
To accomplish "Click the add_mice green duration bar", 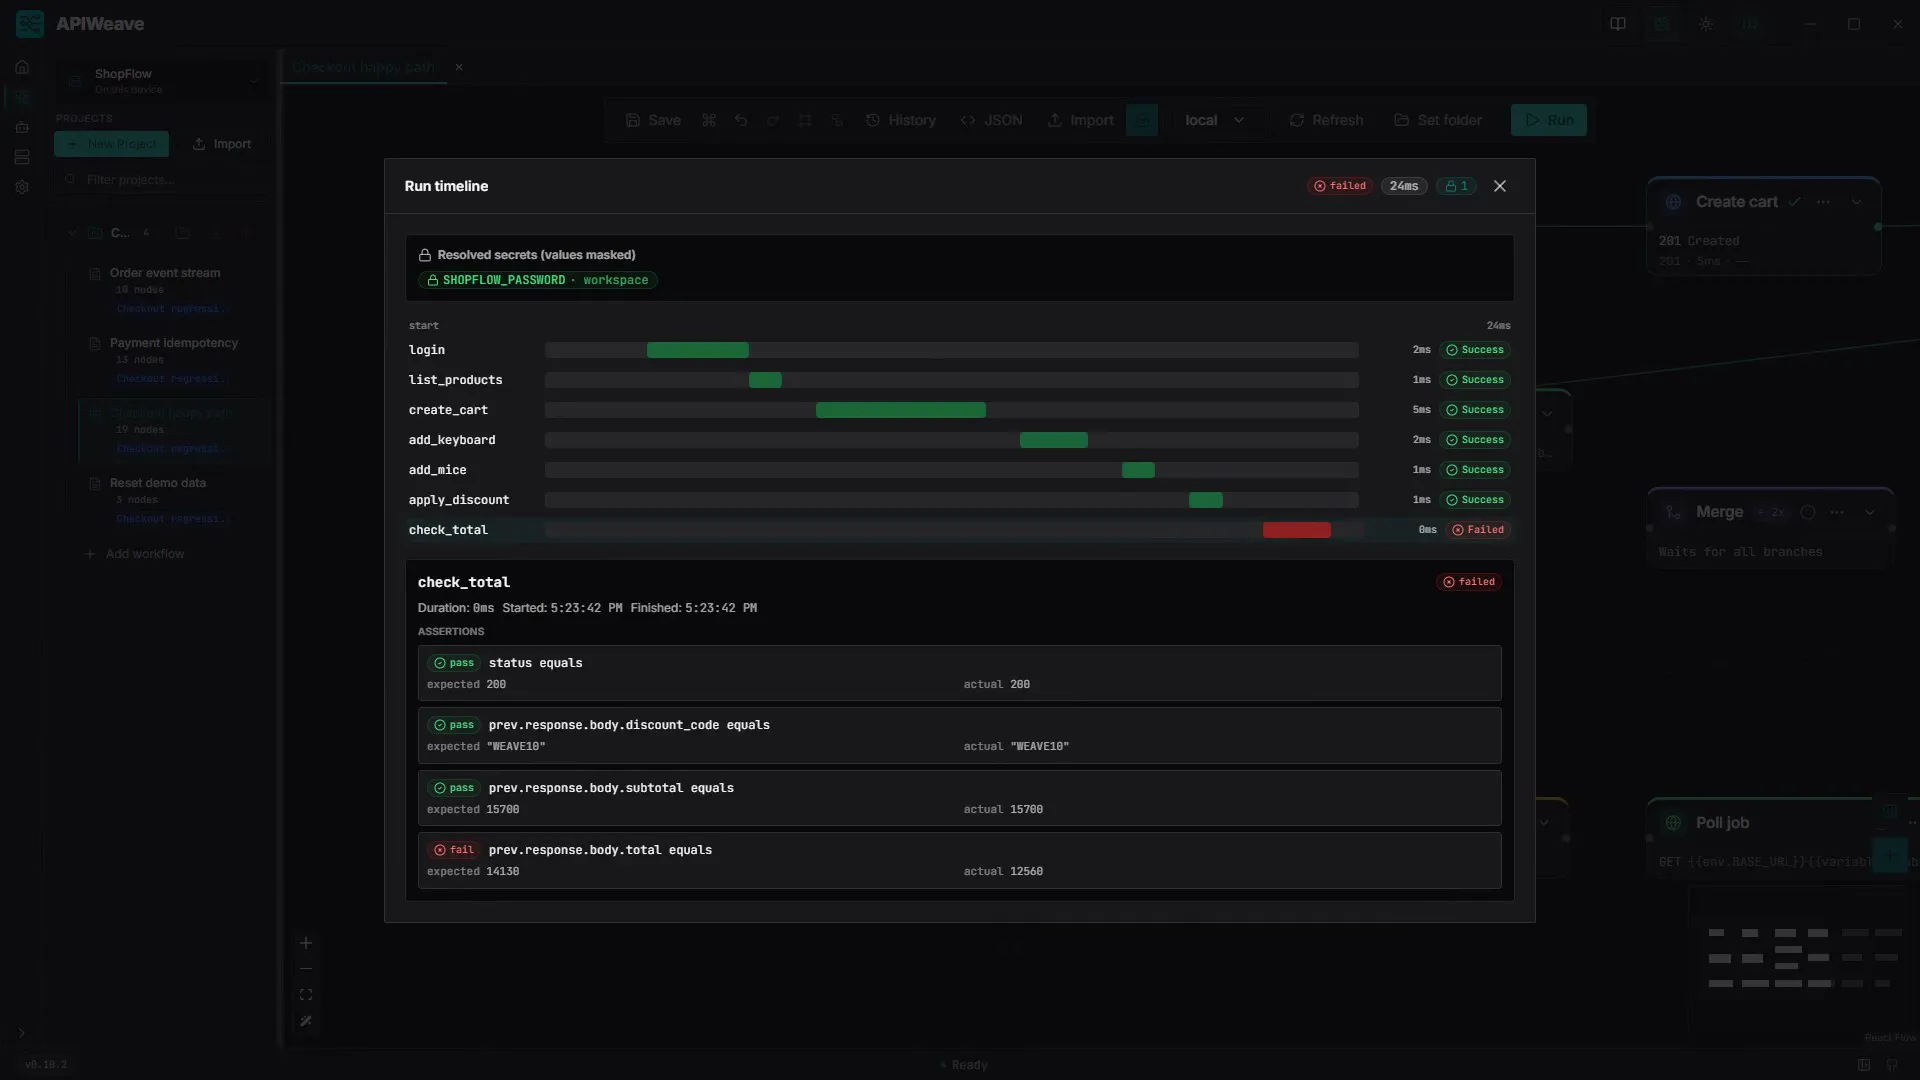I will click(x=1138, y=470).
